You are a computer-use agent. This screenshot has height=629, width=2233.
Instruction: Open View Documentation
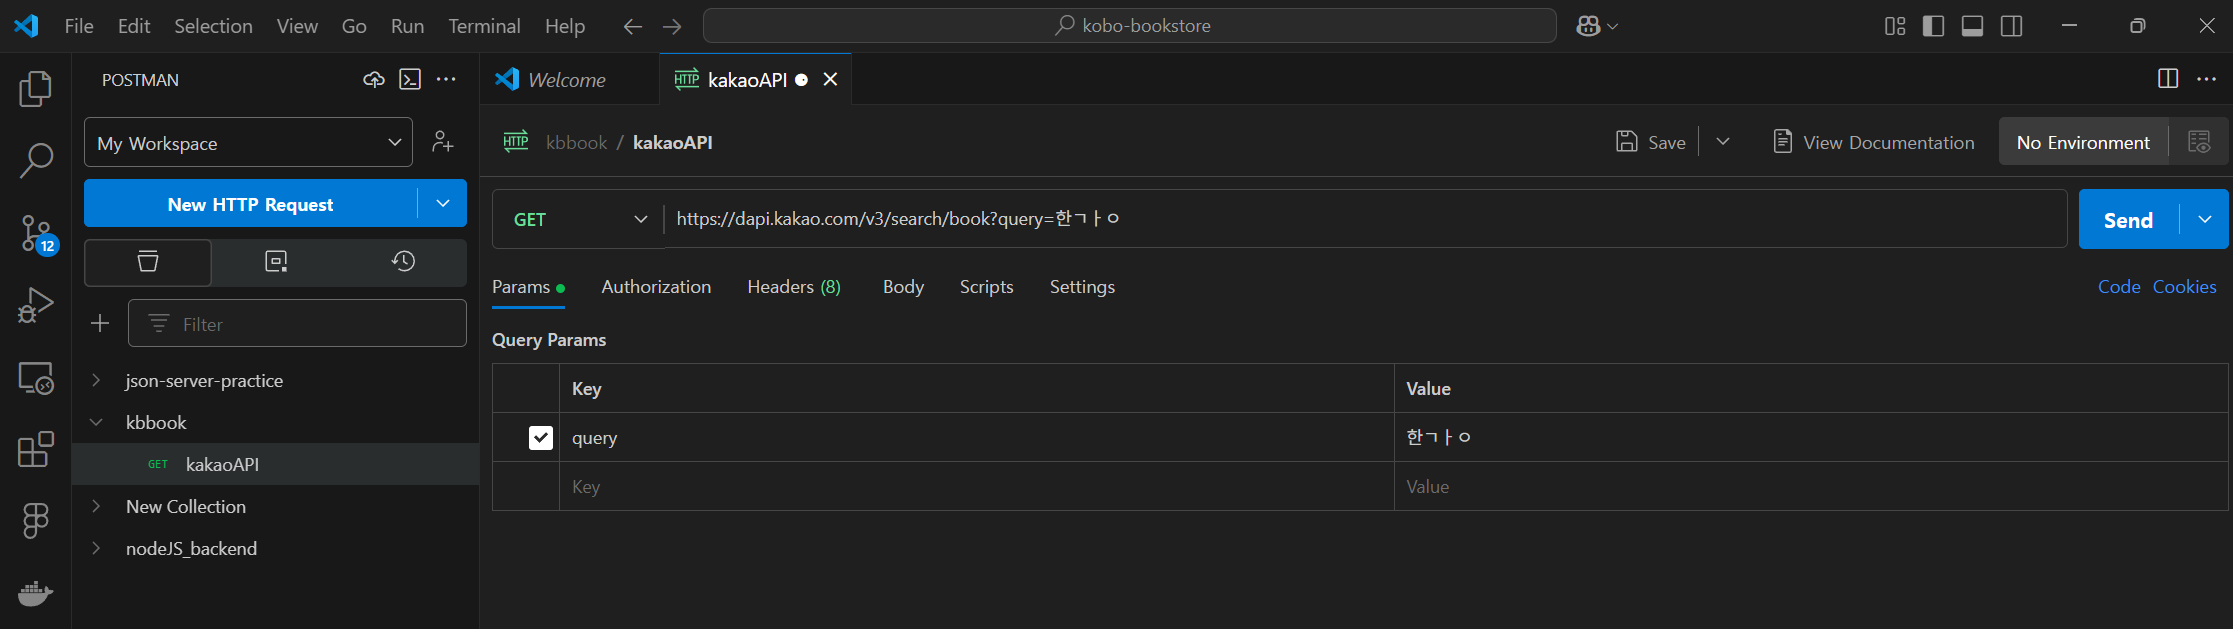[x=1873, y=142]
